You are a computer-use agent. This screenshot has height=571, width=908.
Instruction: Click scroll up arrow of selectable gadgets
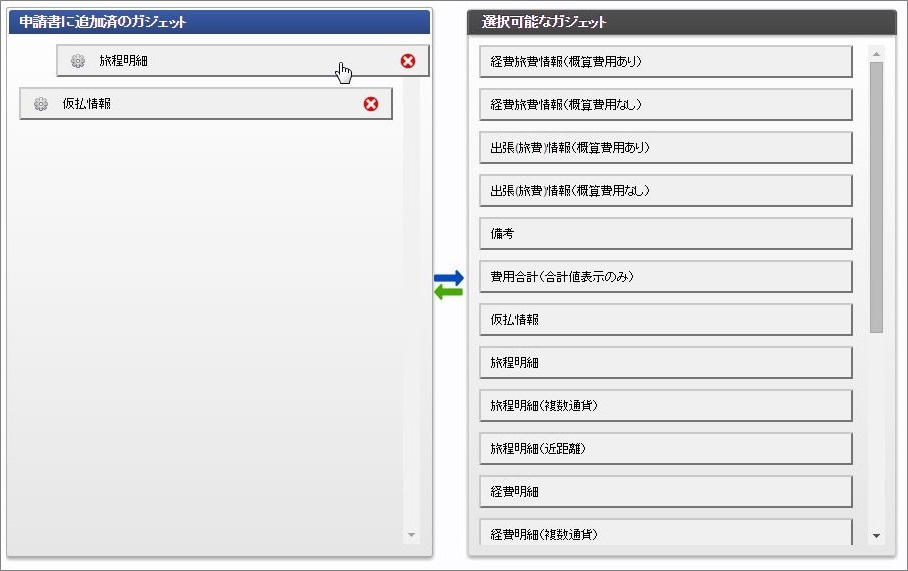click(x=876, y=54)
